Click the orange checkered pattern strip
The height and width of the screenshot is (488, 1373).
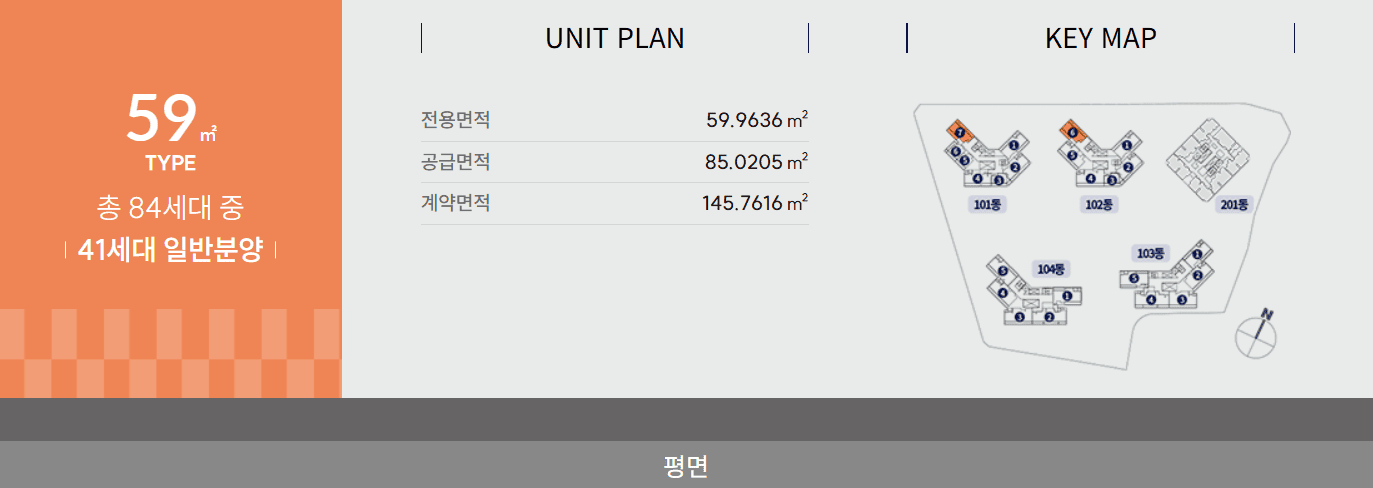(x=170, y=353)
